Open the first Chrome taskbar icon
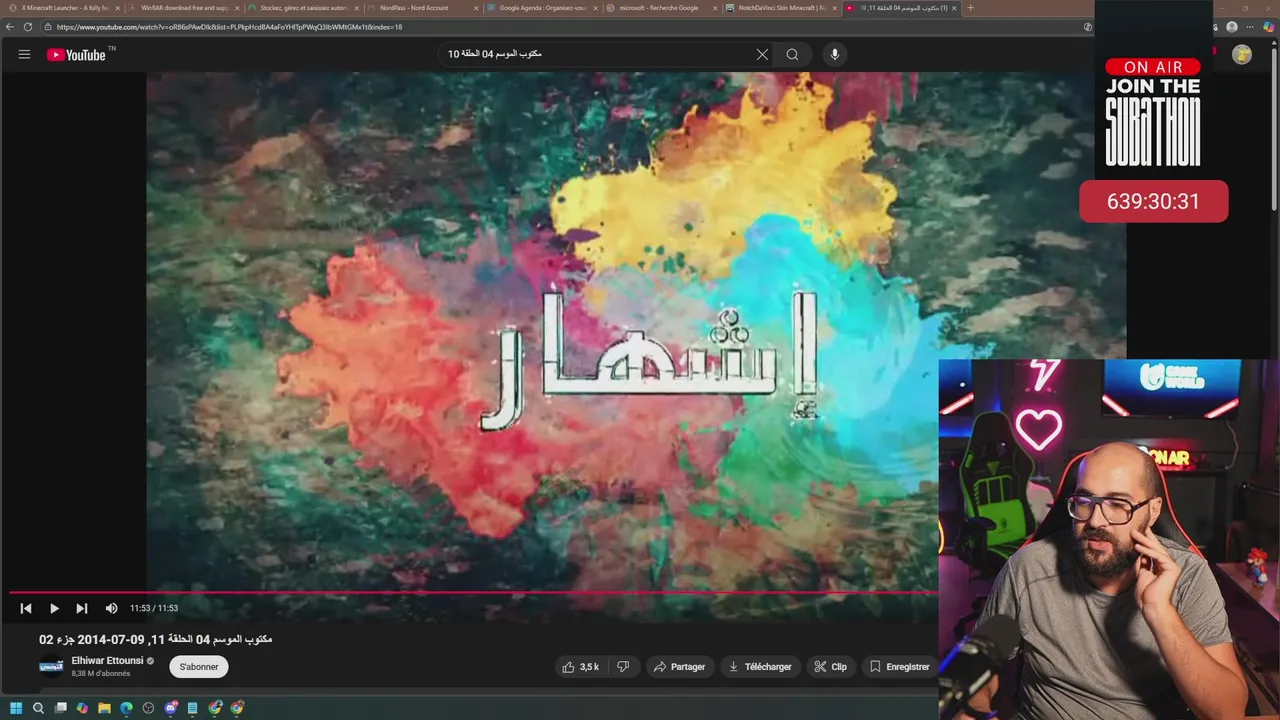The width and height of the screenshot is (1280, 720). coord(215,708)
